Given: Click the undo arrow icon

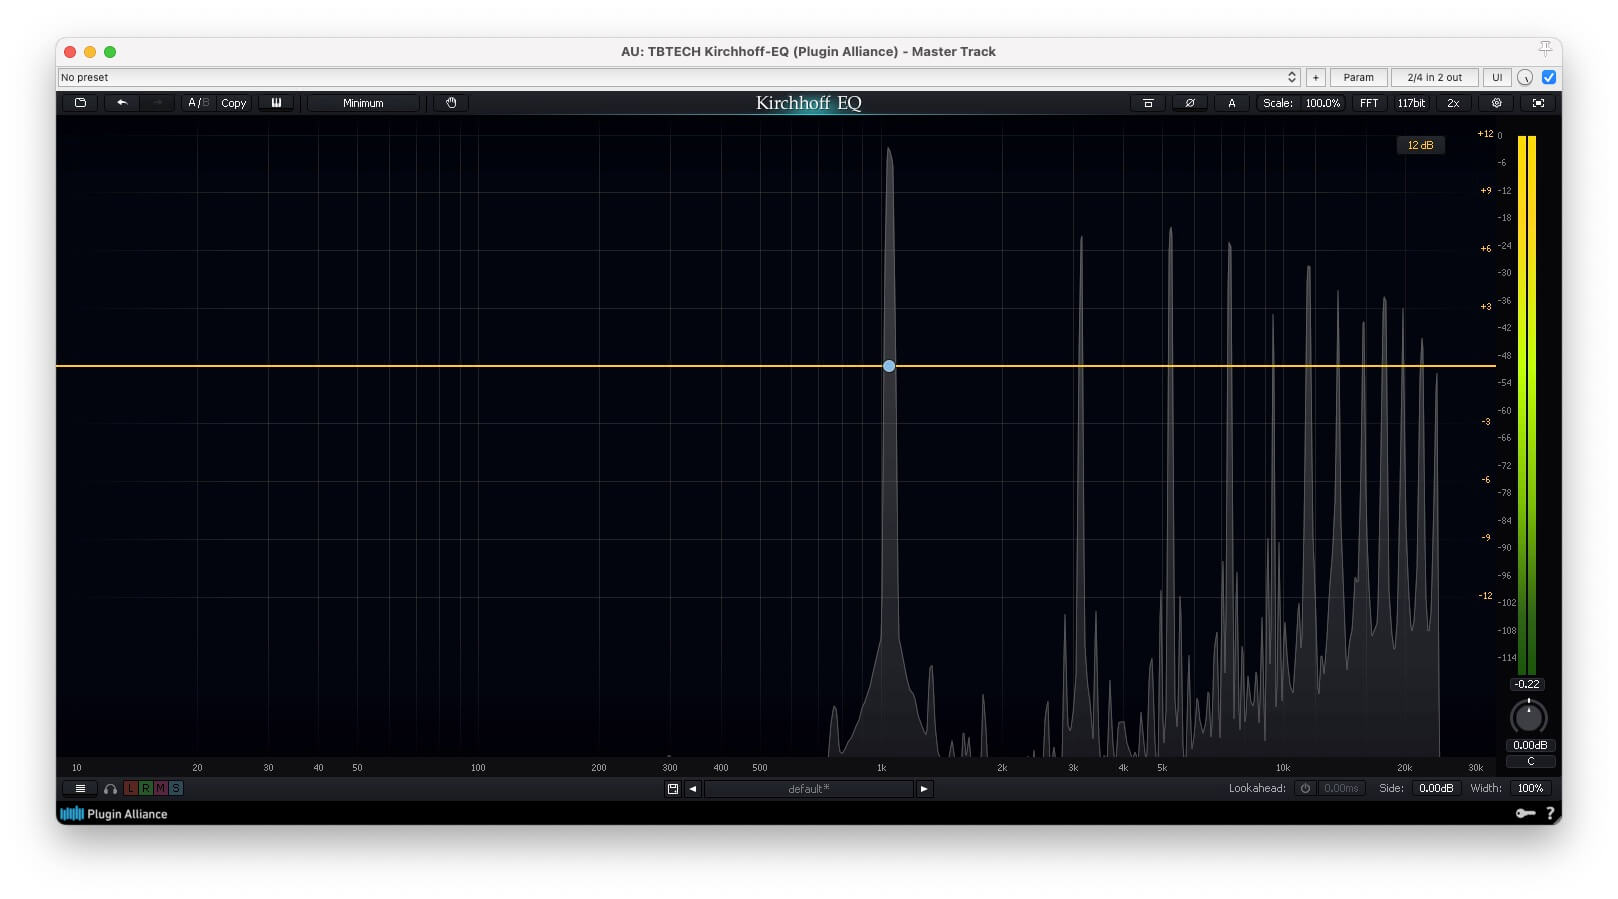Looking at the screenshot, I should pos(122,103).
